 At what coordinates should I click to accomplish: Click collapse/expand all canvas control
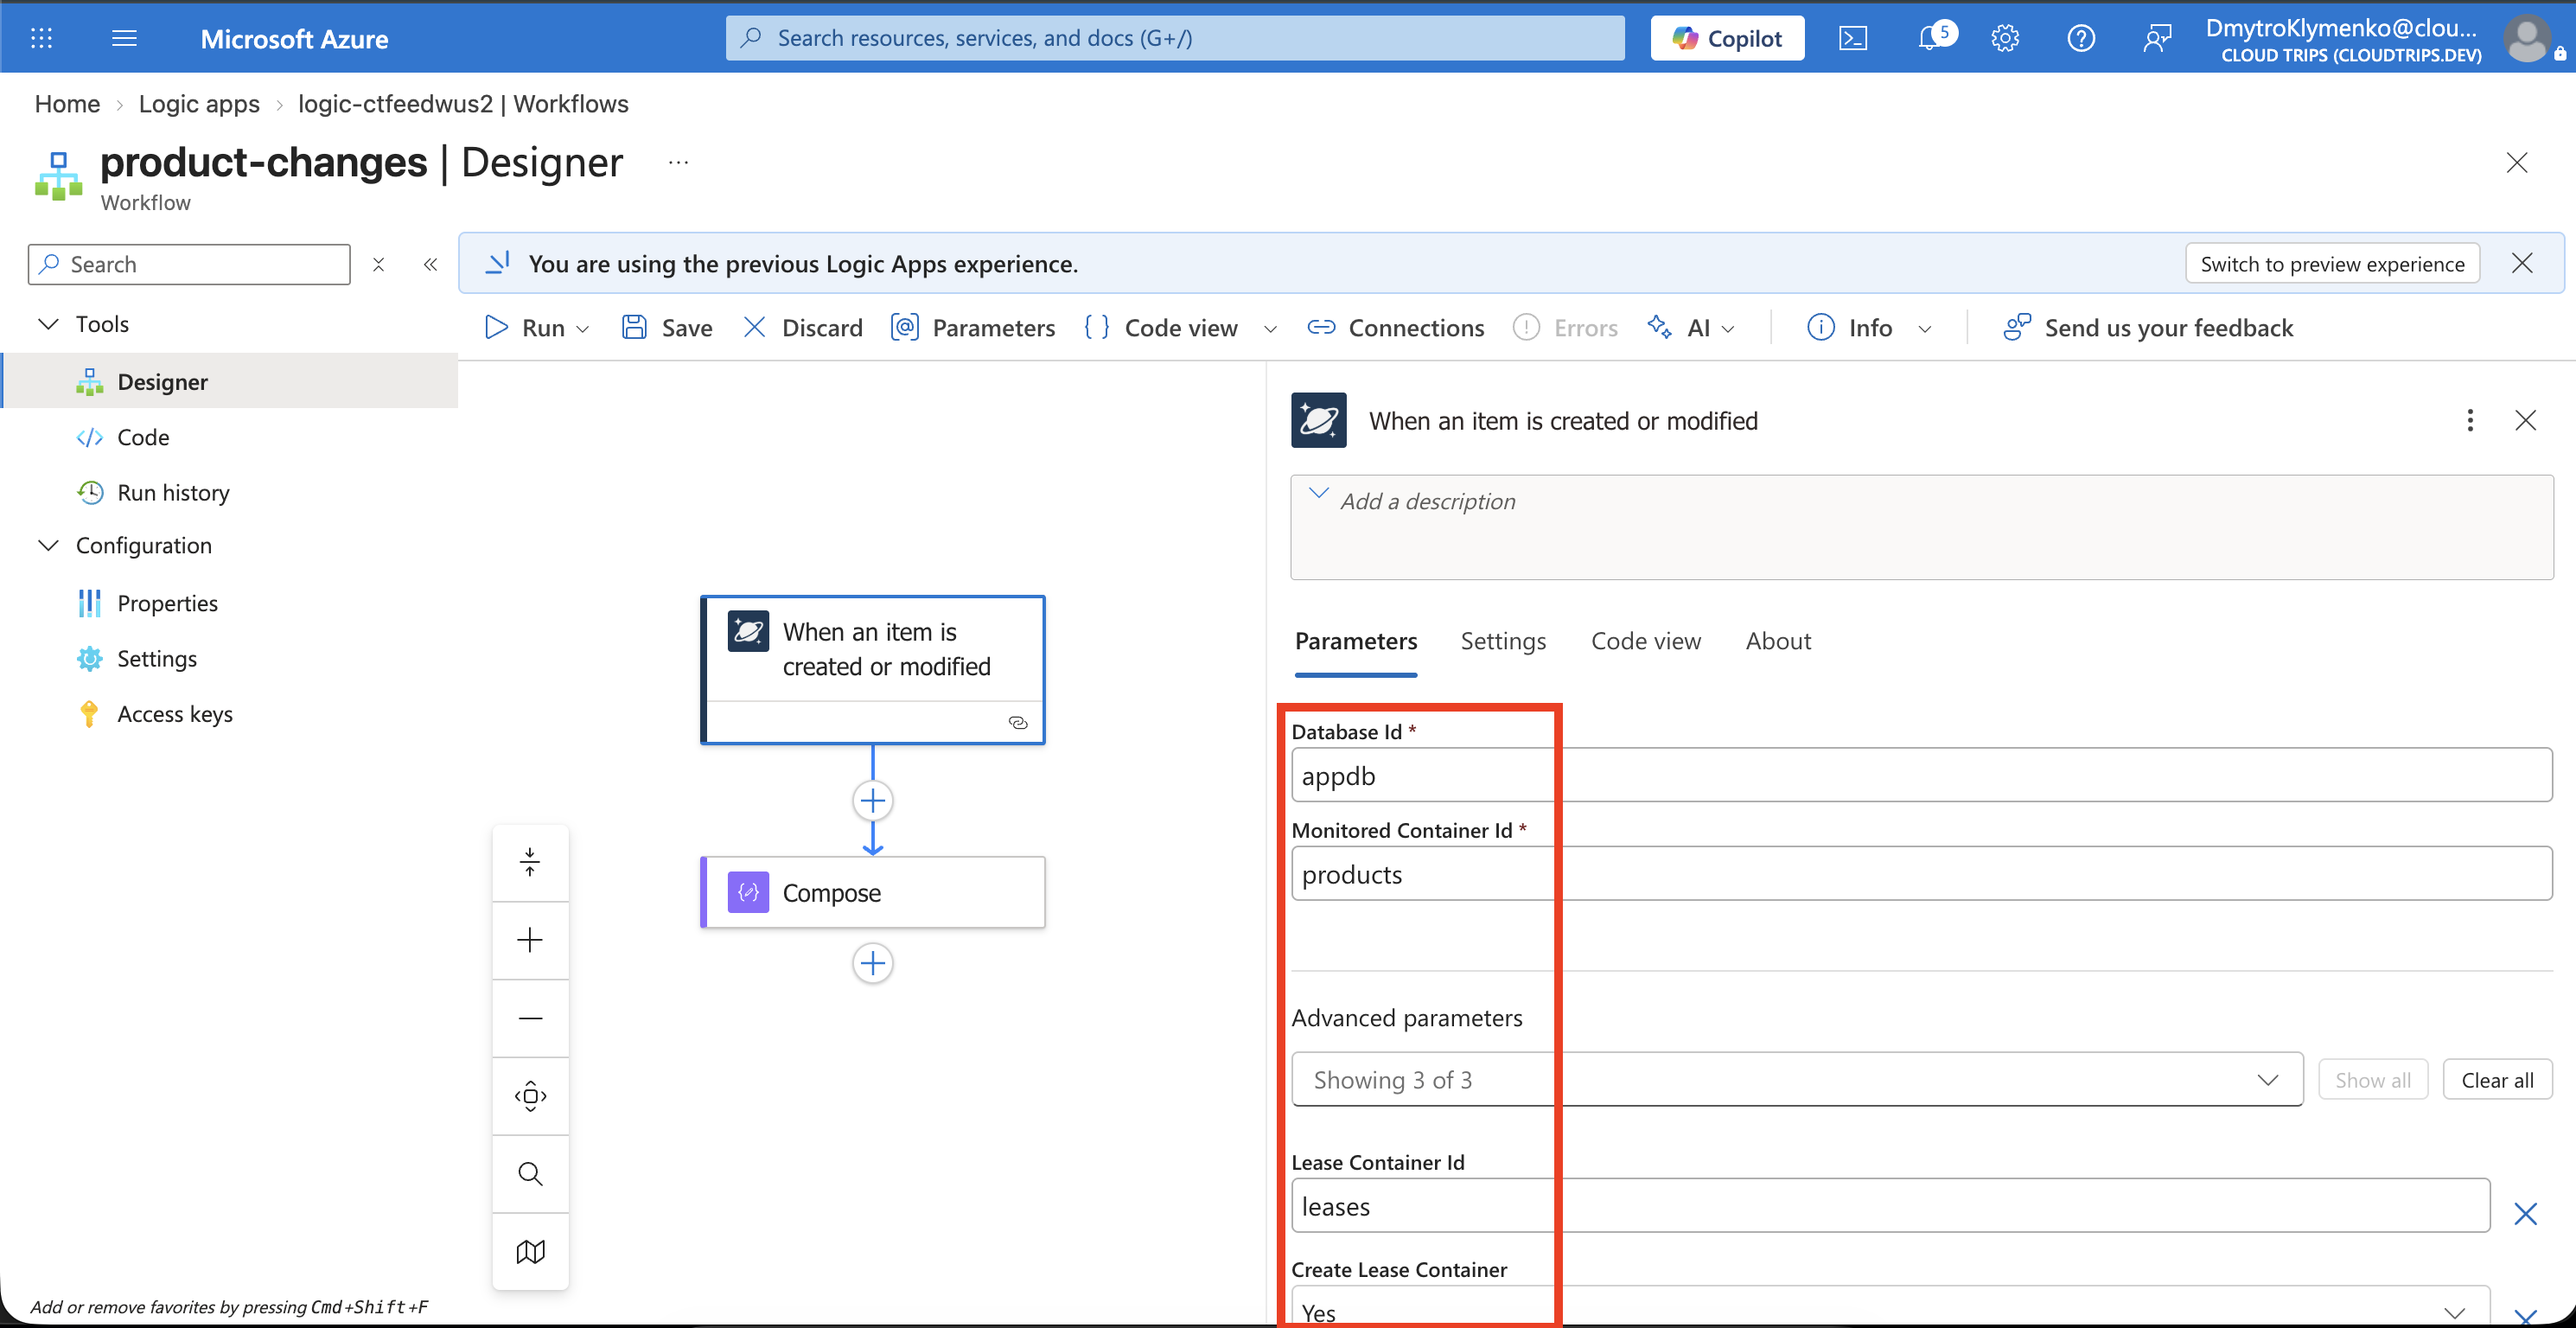(530, 862)
